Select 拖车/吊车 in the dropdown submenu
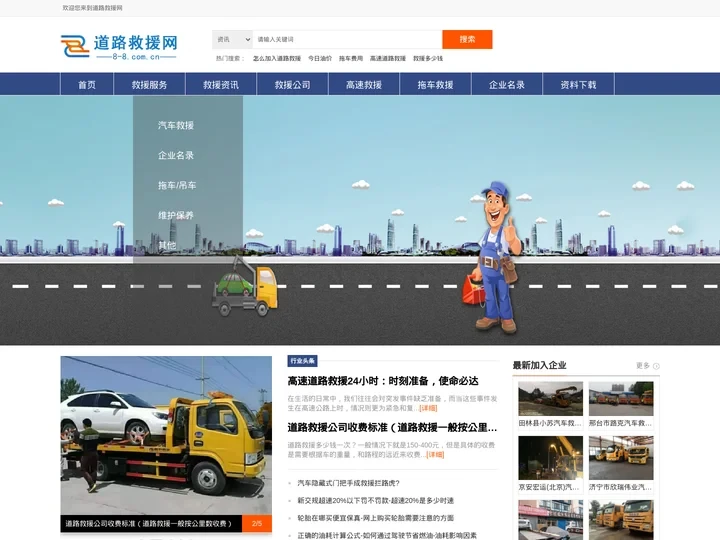Viewport: 720px width, 540px height. [177, 185]
